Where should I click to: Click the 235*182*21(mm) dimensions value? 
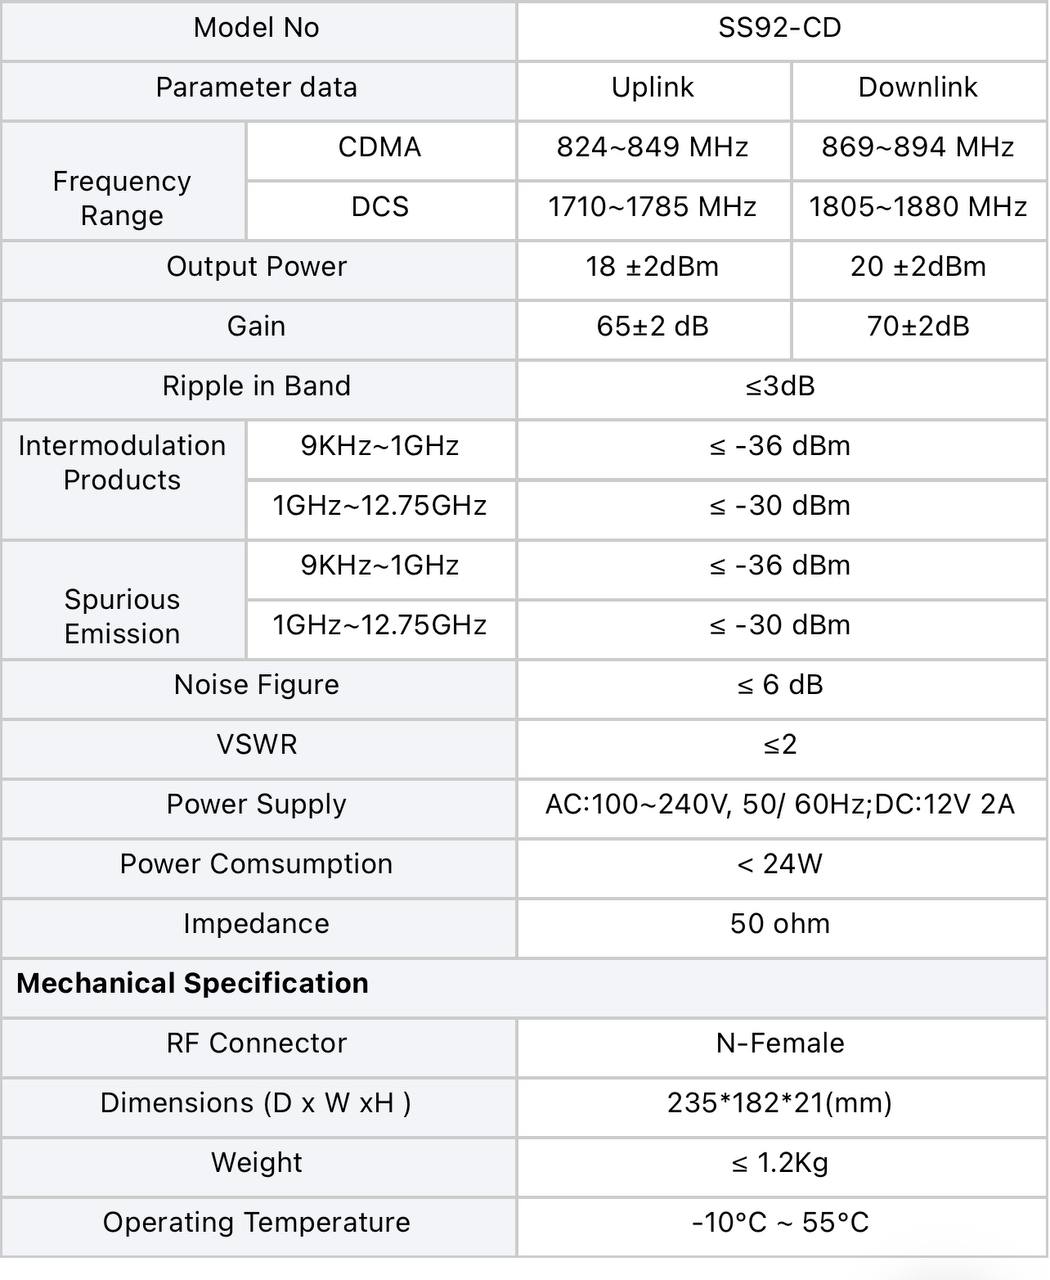click(781, 1104)
